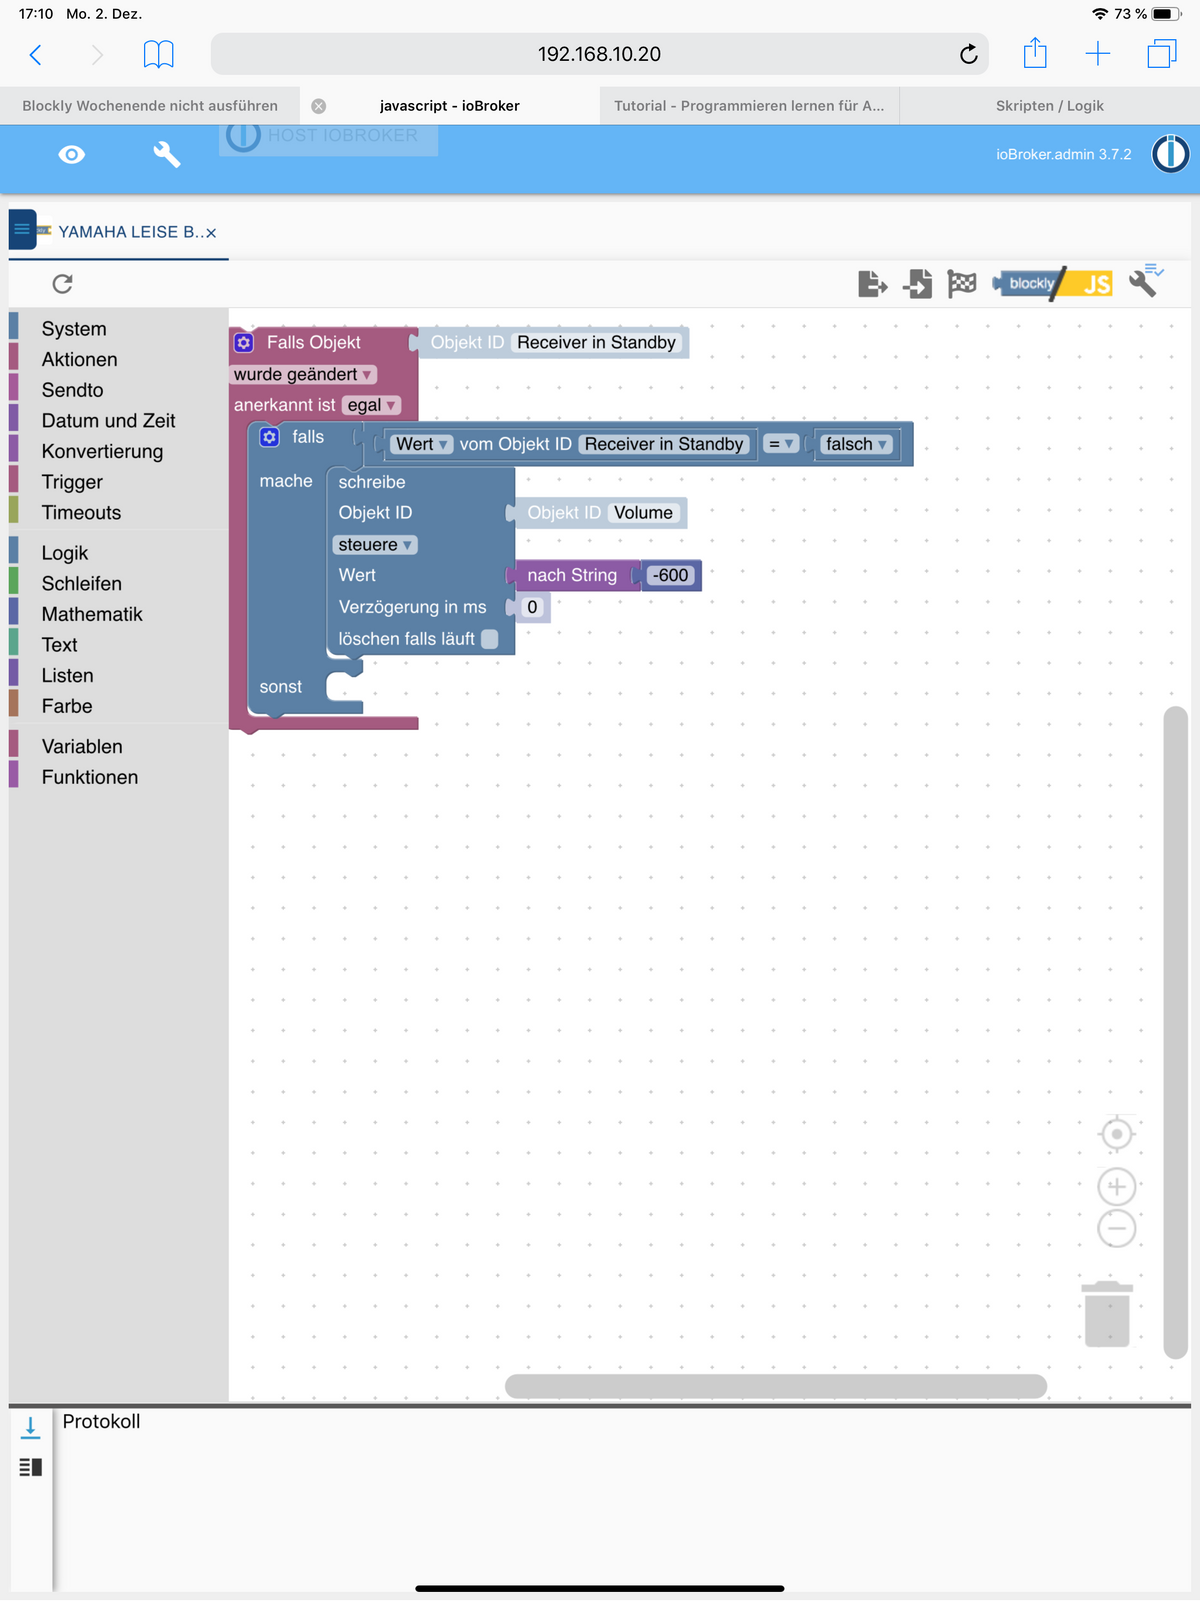Open falsch boolean dropdown
This screenshot has height=1601, width=1200.
pos(857,444)
